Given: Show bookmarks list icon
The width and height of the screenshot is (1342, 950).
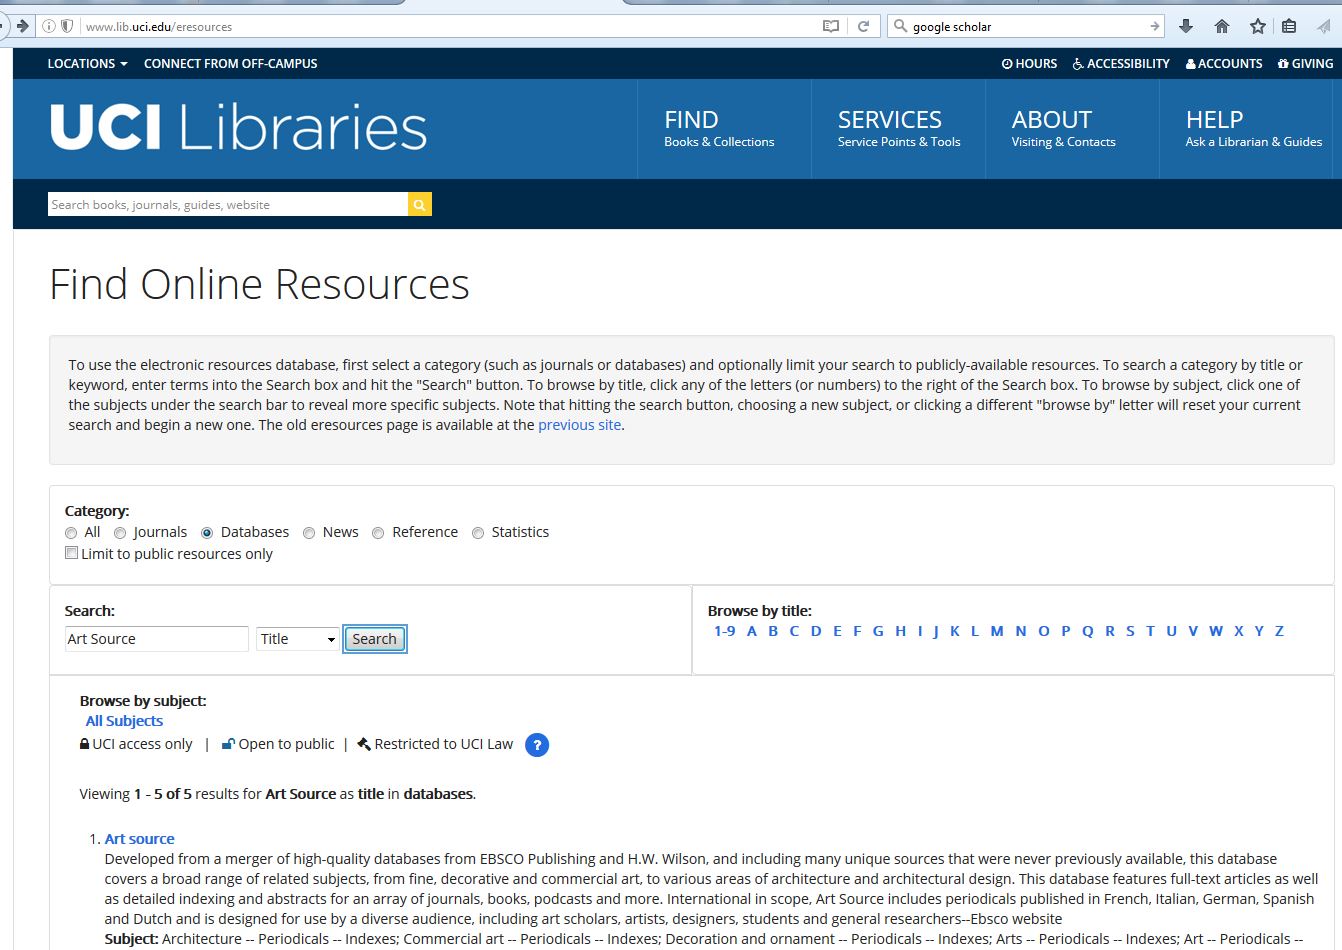Looking at the screenshot, I should click(1289, 26).
